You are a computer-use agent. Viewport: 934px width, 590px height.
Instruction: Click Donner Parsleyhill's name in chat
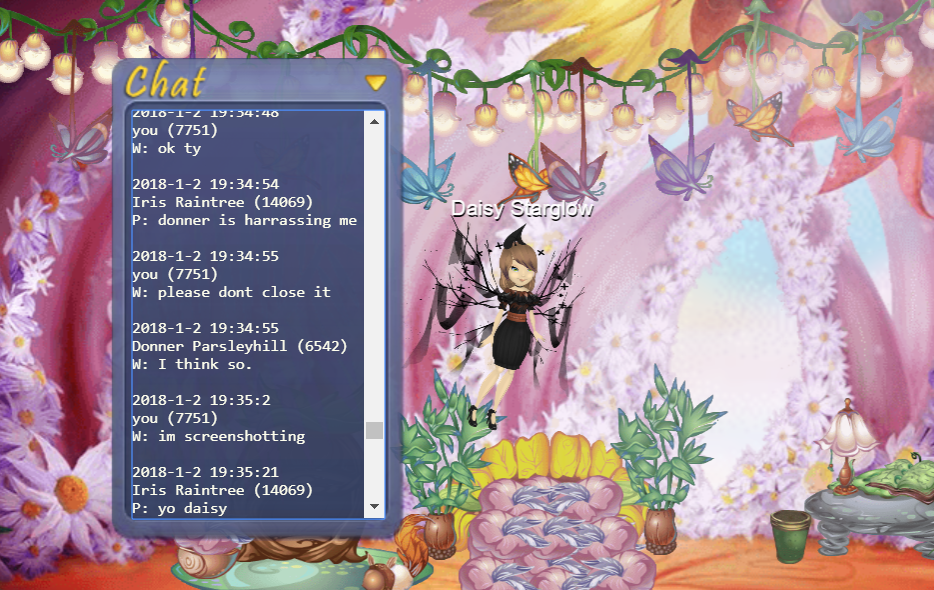(x=240, y=345)
